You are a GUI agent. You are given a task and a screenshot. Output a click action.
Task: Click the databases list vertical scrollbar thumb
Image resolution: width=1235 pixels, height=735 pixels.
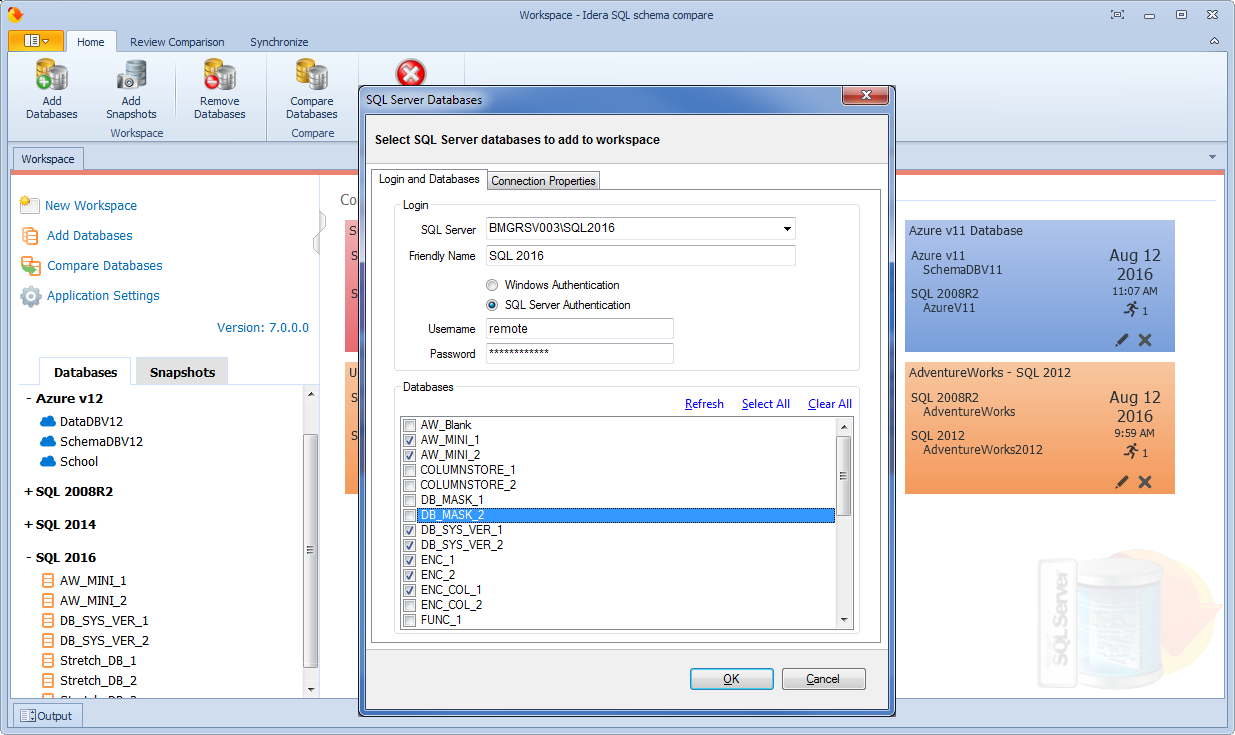844,476
